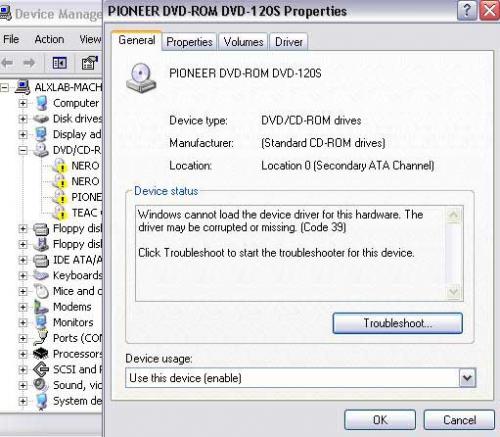Collapse the DVD/CD-ROM drives node
Viewport: 500px width, 437px height.
point(23,150)
